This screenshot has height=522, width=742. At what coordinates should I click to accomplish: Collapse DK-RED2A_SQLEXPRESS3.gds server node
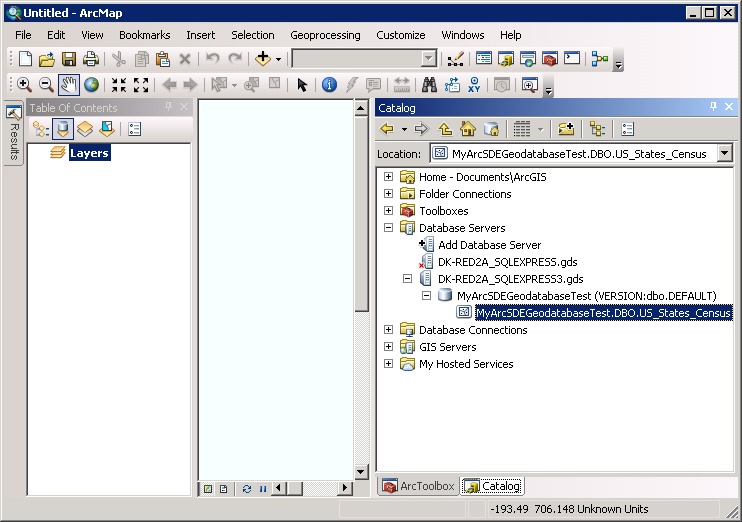407,279
